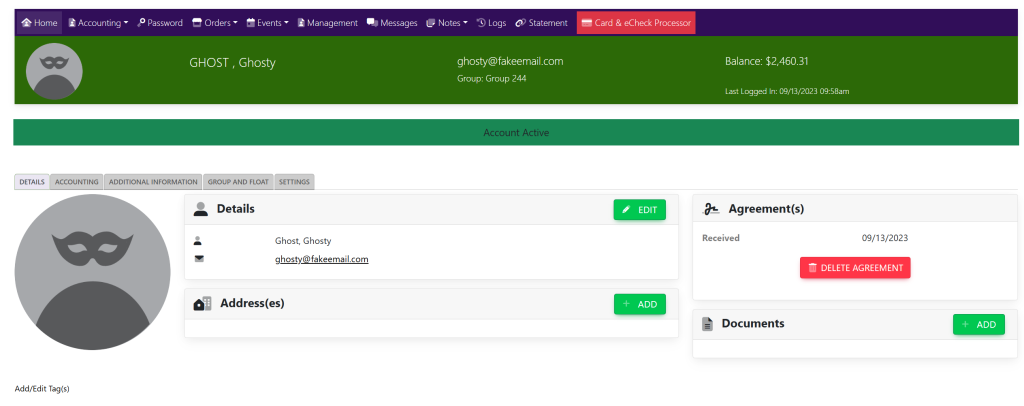The width and height of the screenshot is (1024, 406).
Task: Click the Password key icon
Action: [x=141, y=23]
